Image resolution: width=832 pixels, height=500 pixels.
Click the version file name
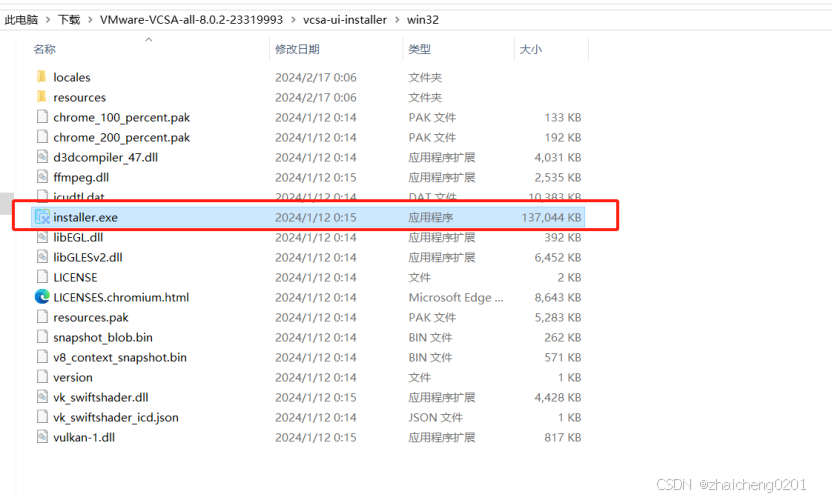point(73,377)
